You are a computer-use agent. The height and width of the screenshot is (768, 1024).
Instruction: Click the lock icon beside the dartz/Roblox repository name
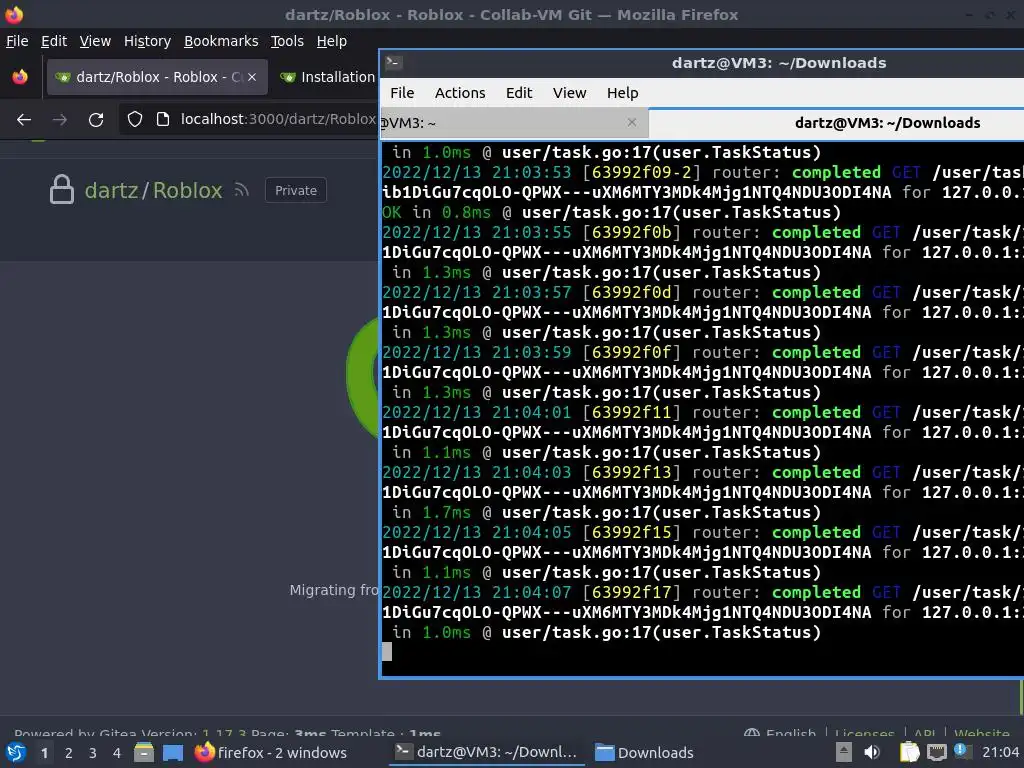click(x=62, y=189)
